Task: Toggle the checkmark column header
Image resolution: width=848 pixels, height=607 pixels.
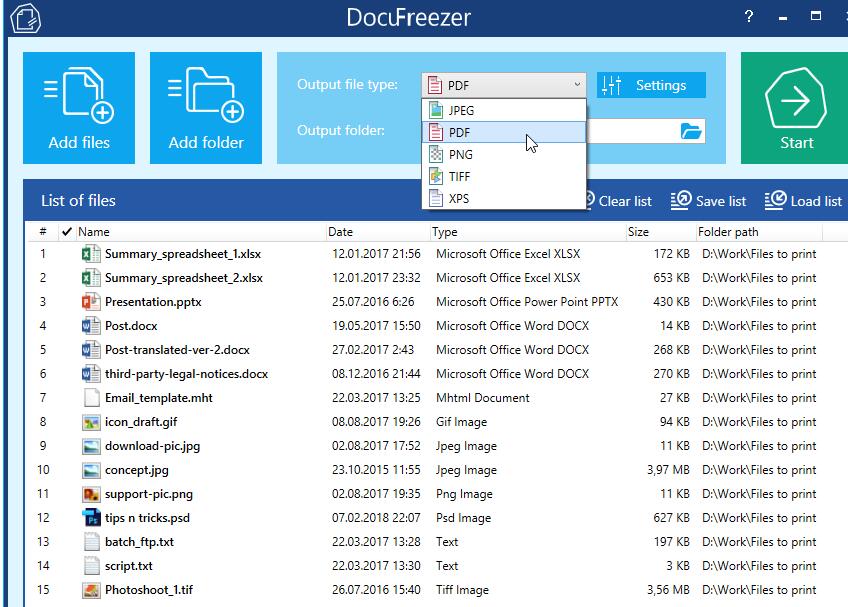Action: coord(67,232)
